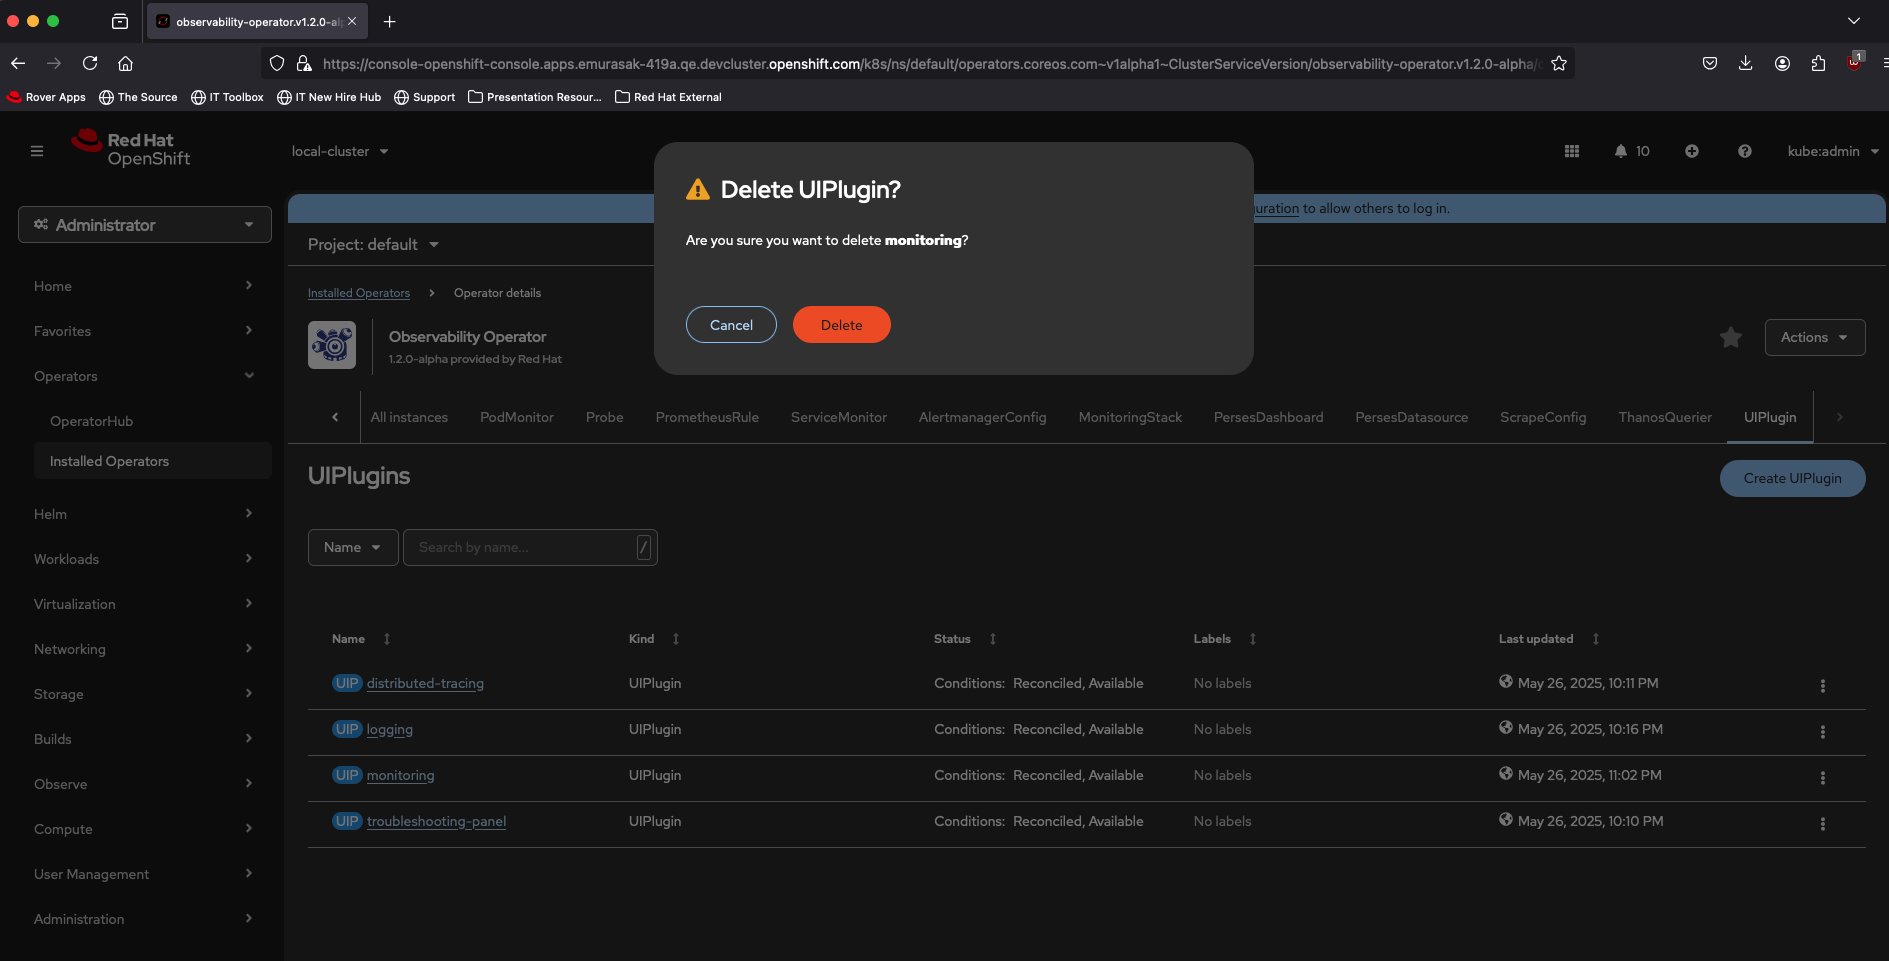Open the distributed-tracing UIPlugin link
This screenshot has width=1889, height=961.
click(x=425, y=683)
